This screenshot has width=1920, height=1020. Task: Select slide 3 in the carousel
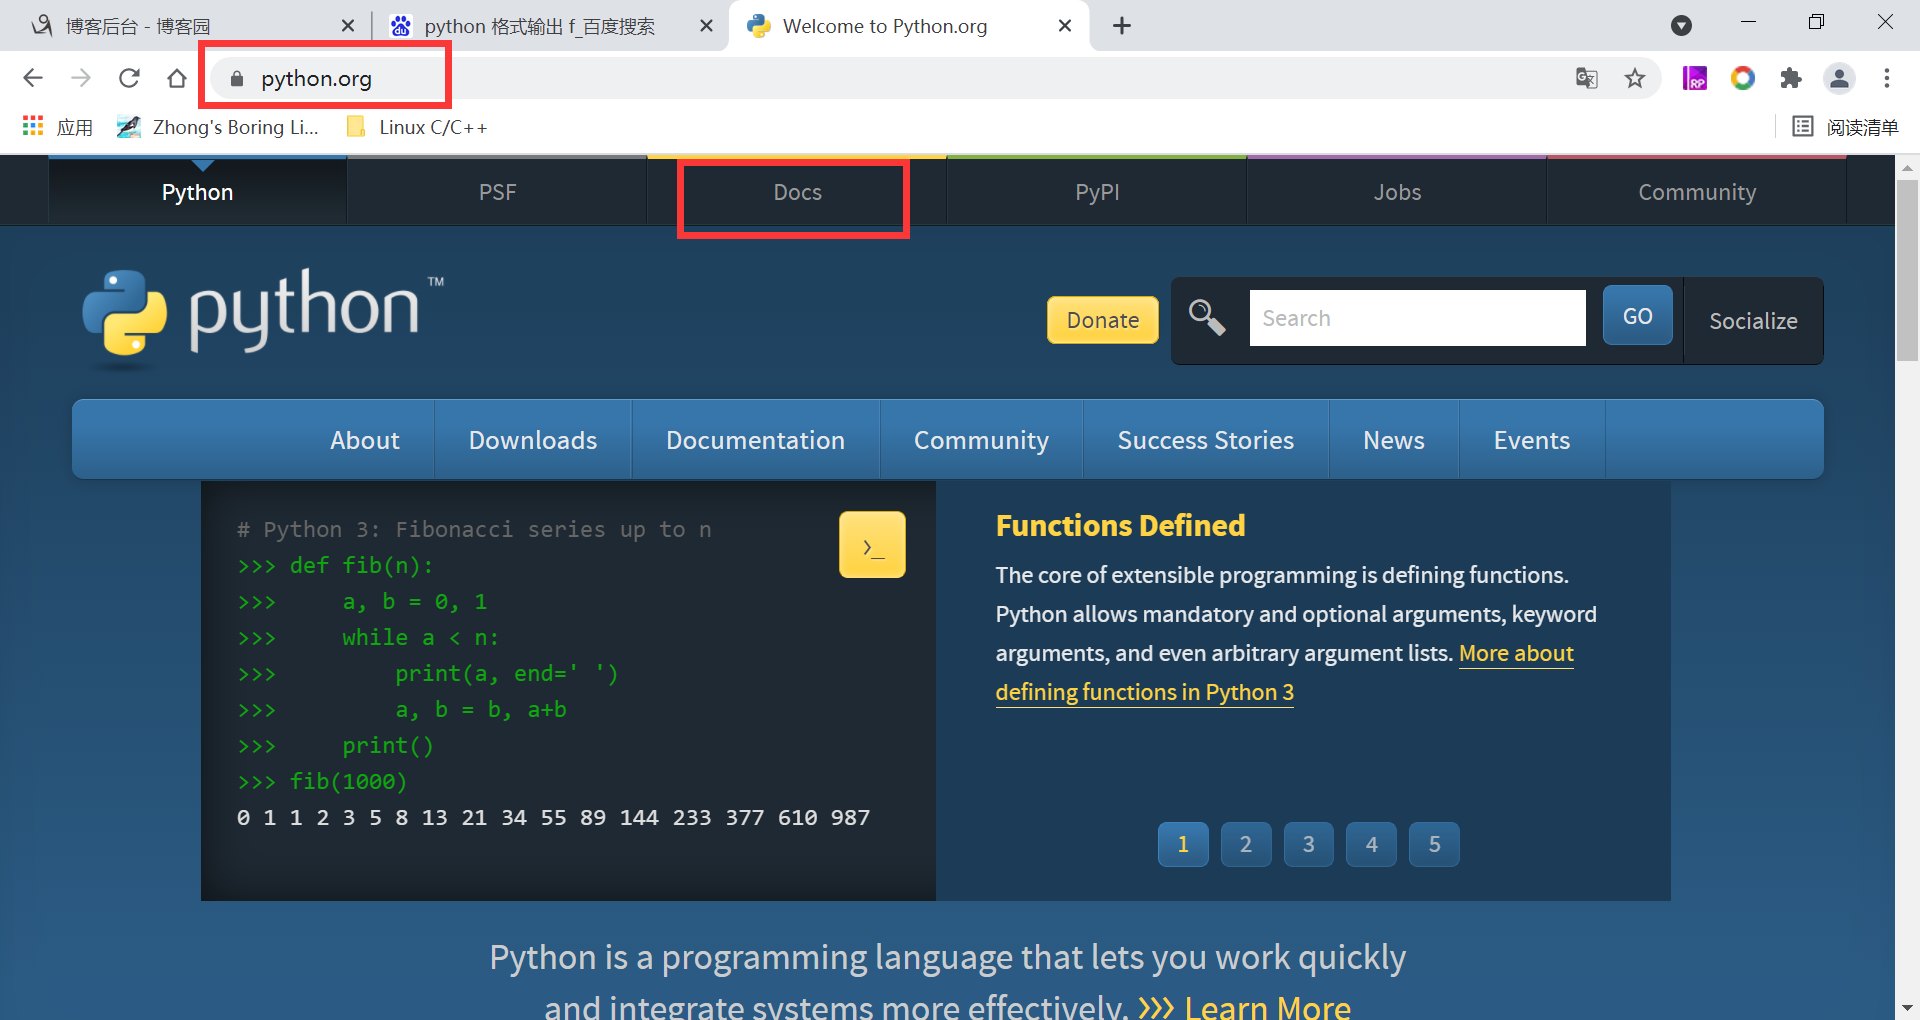[1309, 844]
